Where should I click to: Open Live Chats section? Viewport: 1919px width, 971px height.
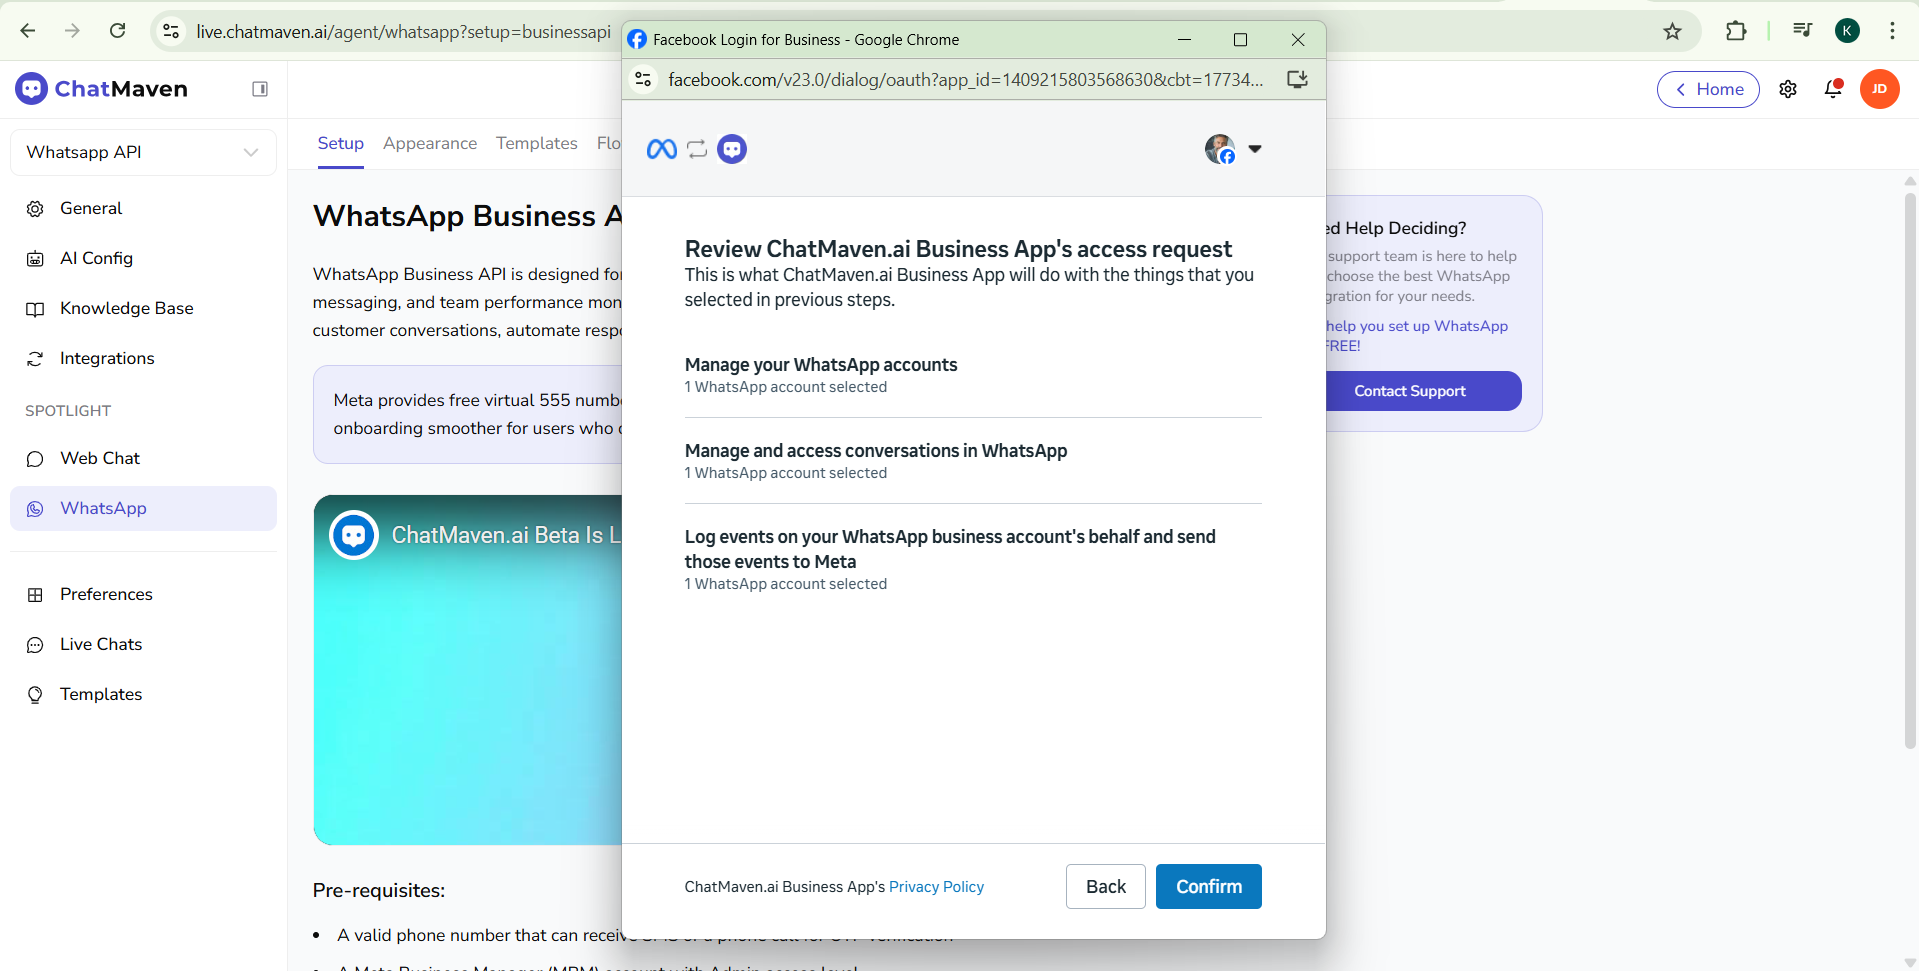(x=101, y=644)
